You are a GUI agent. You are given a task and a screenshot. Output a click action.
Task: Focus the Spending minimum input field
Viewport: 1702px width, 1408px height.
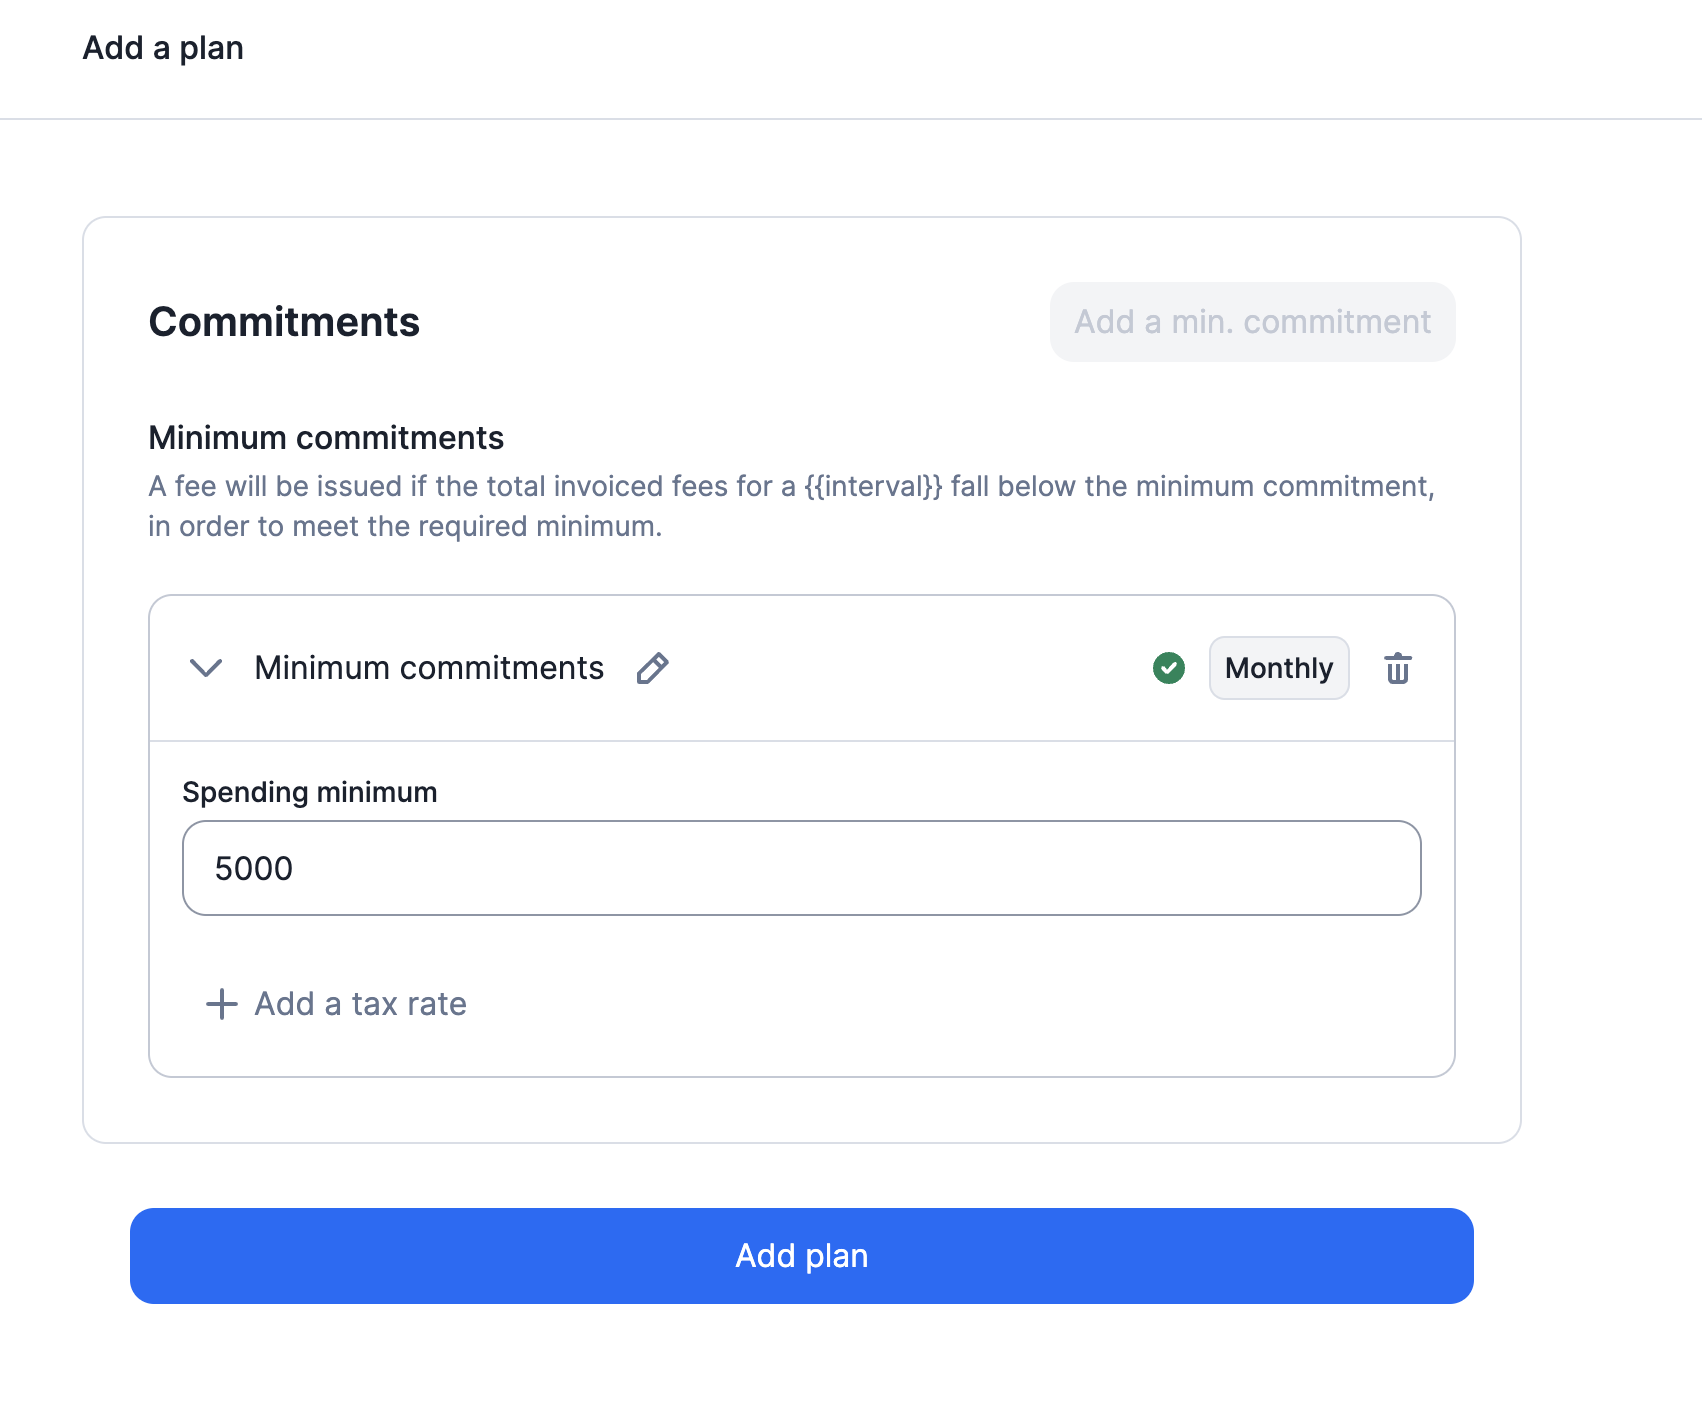[801, 868]
